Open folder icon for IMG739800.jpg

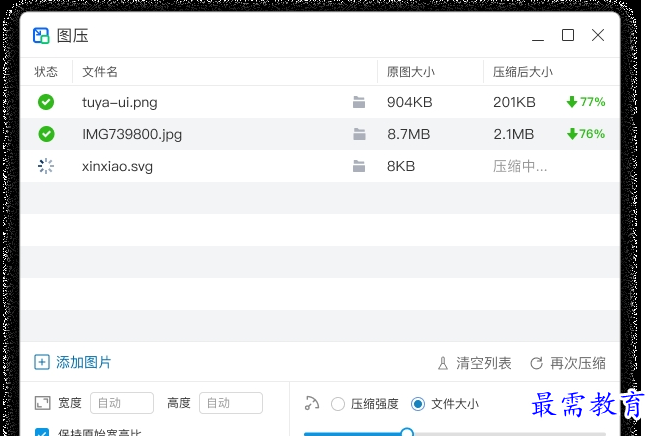[x=359, y=134]
